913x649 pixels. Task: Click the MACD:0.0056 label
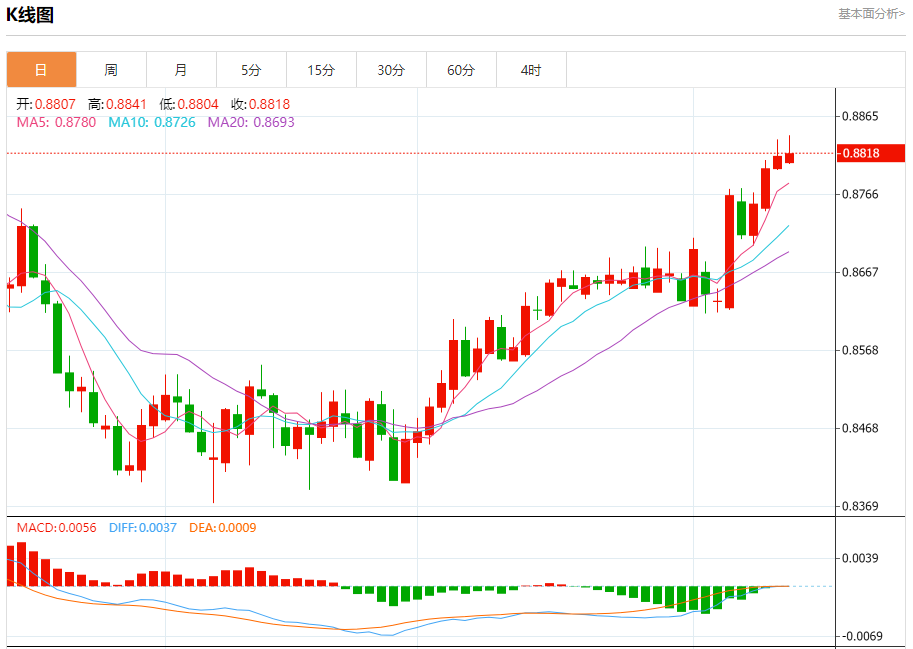click(x=56, y=528)
